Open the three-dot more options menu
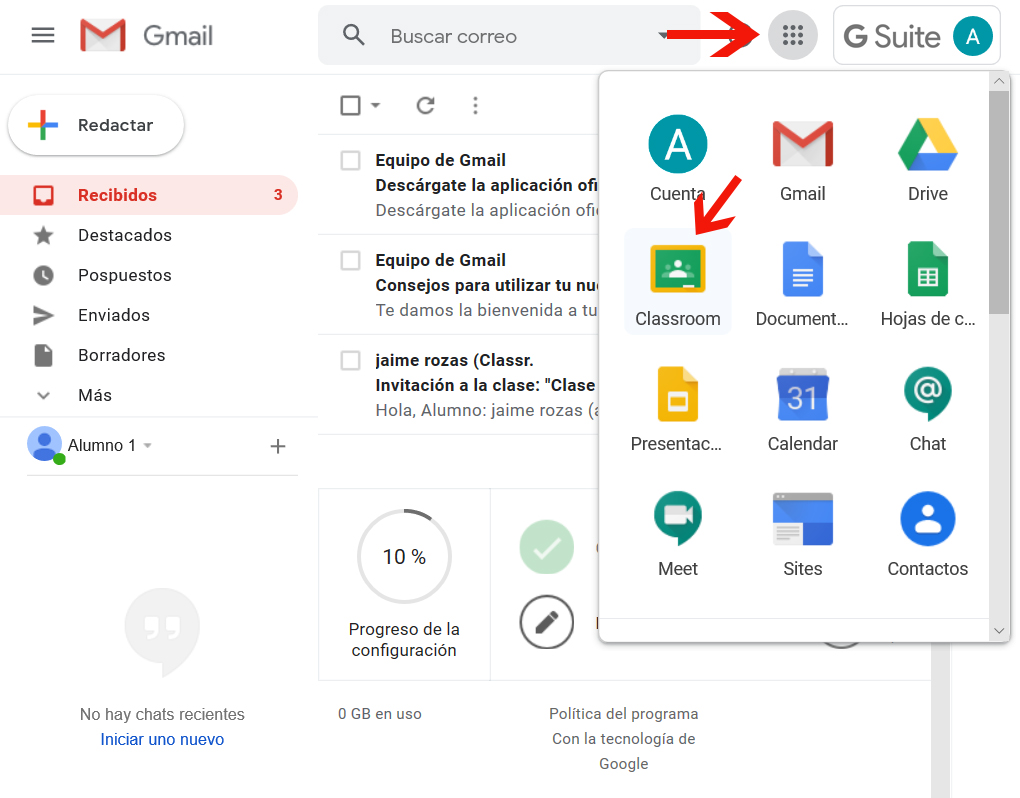The height and width of the screenshot is (798, 1020). click(x=476, y=105)
